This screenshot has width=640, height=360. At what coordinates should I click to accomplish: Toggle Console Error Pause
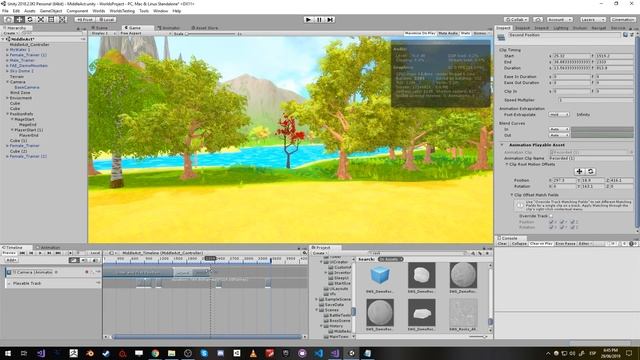565,243
